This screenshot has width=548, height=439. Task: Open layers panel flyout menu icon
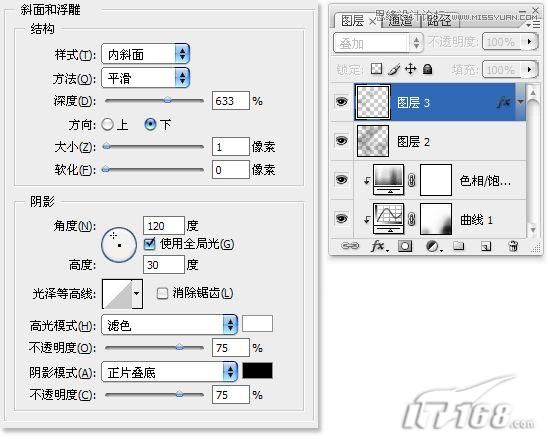(x=534, y=25)
